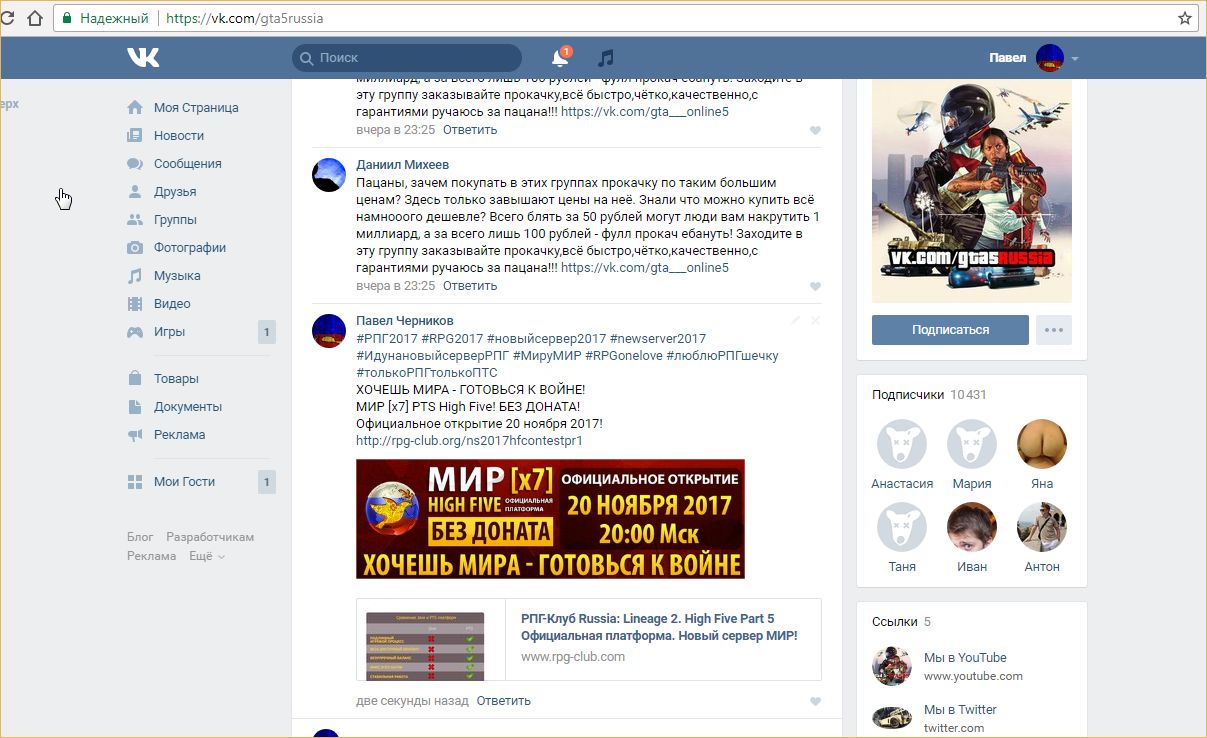Open Мы в Twitter link

pyautogui.click(x=960, y=710)
